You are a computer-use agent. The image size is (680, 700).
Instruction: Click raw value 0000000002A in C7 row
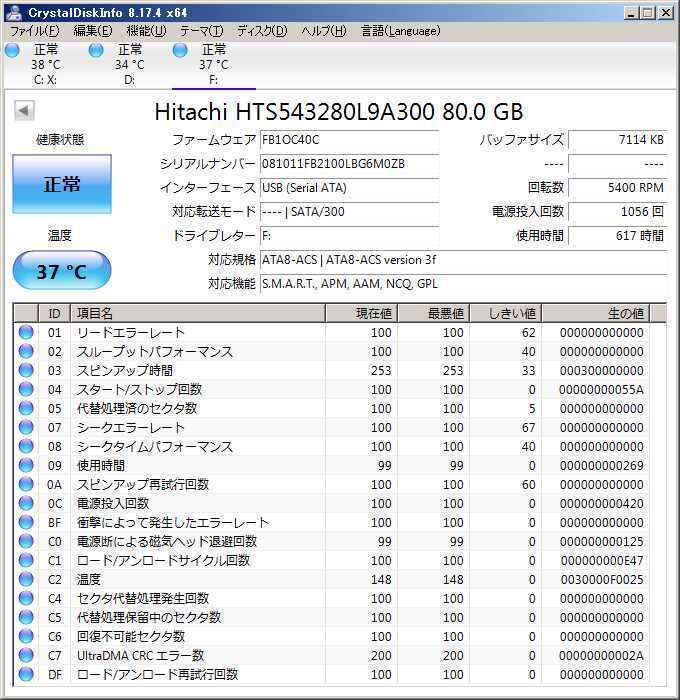click(x=601, y=655)
